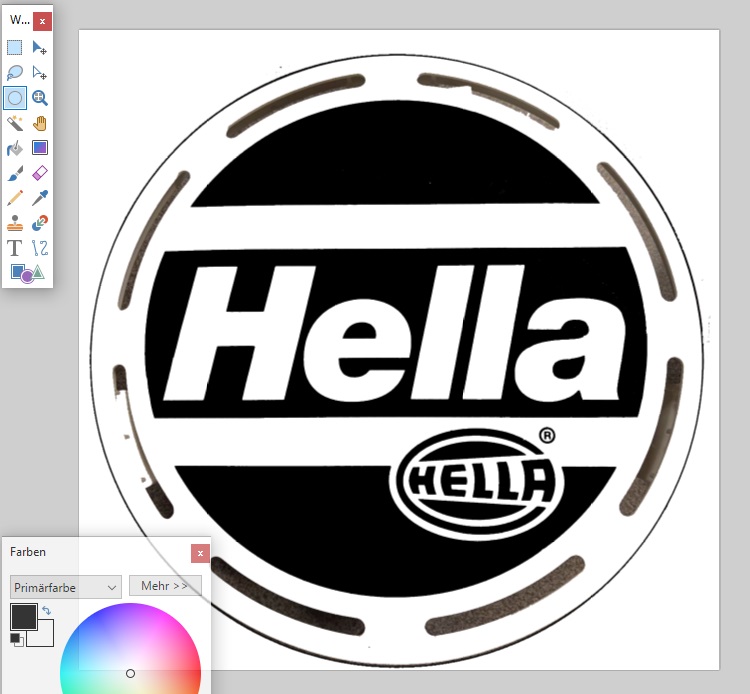Select the Move Selection tool
This screenshot has width=750, height=694.
[x=40, y=73]
